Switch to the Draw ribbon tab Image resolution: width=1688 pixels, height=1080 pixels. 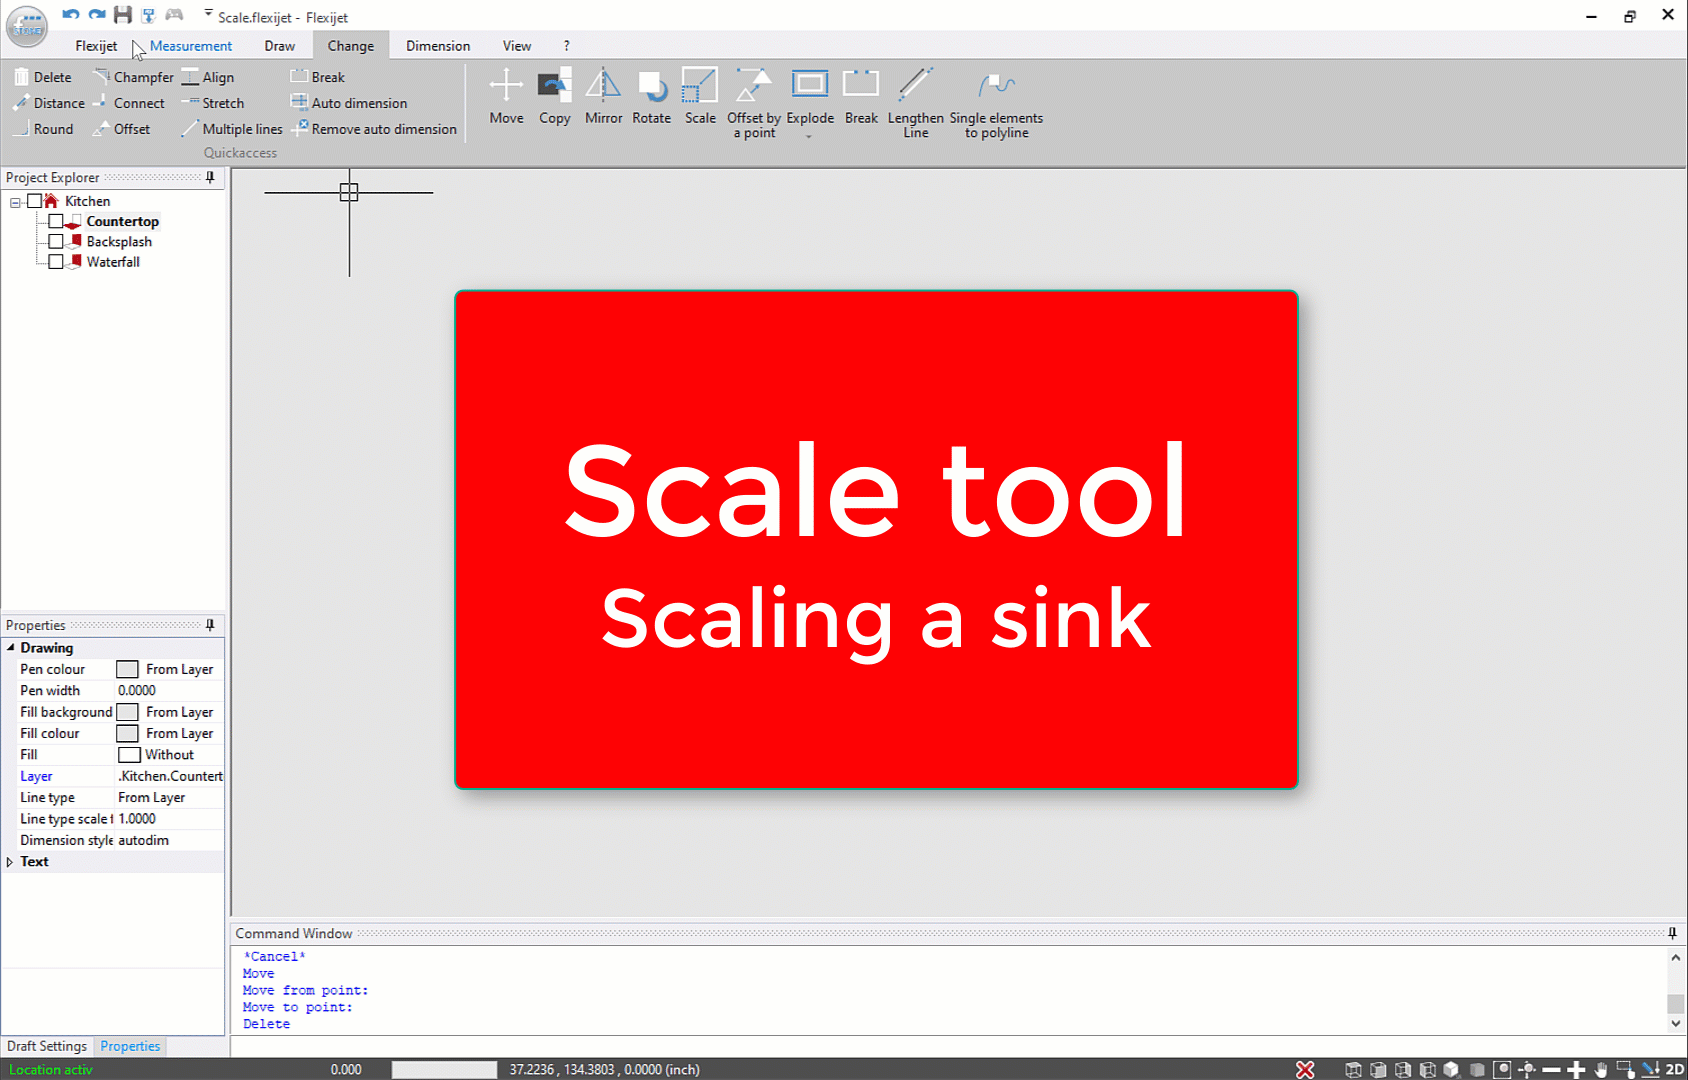(279, 45)
